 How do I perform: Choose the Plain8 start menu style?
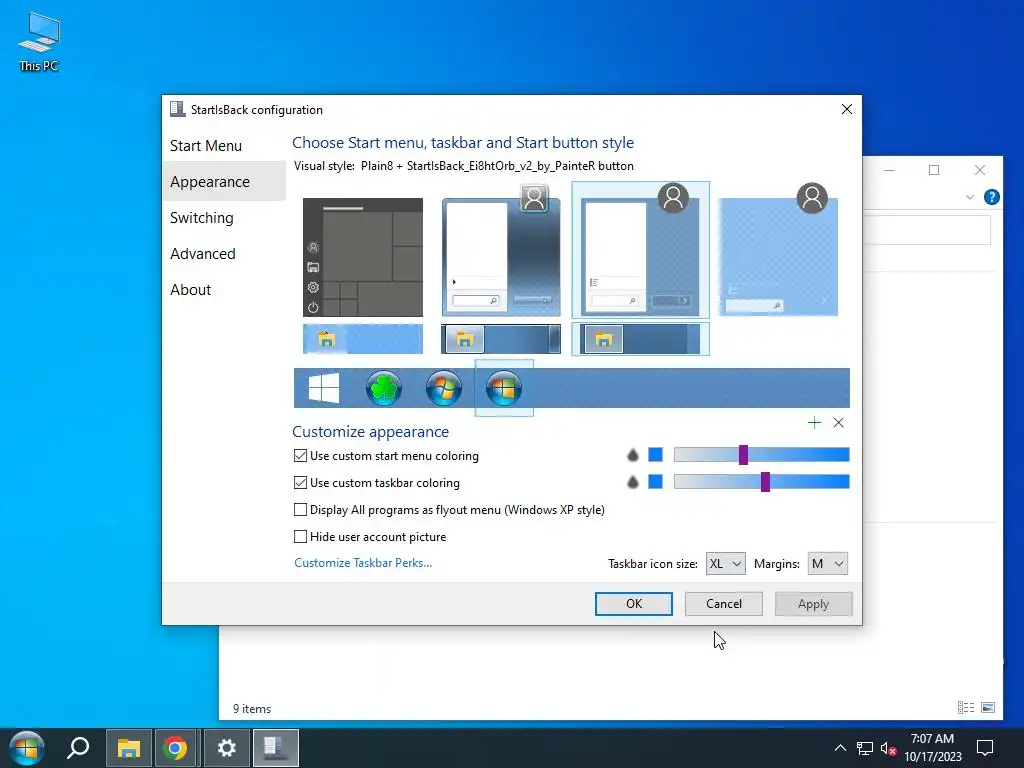click(x=640, y=250)
